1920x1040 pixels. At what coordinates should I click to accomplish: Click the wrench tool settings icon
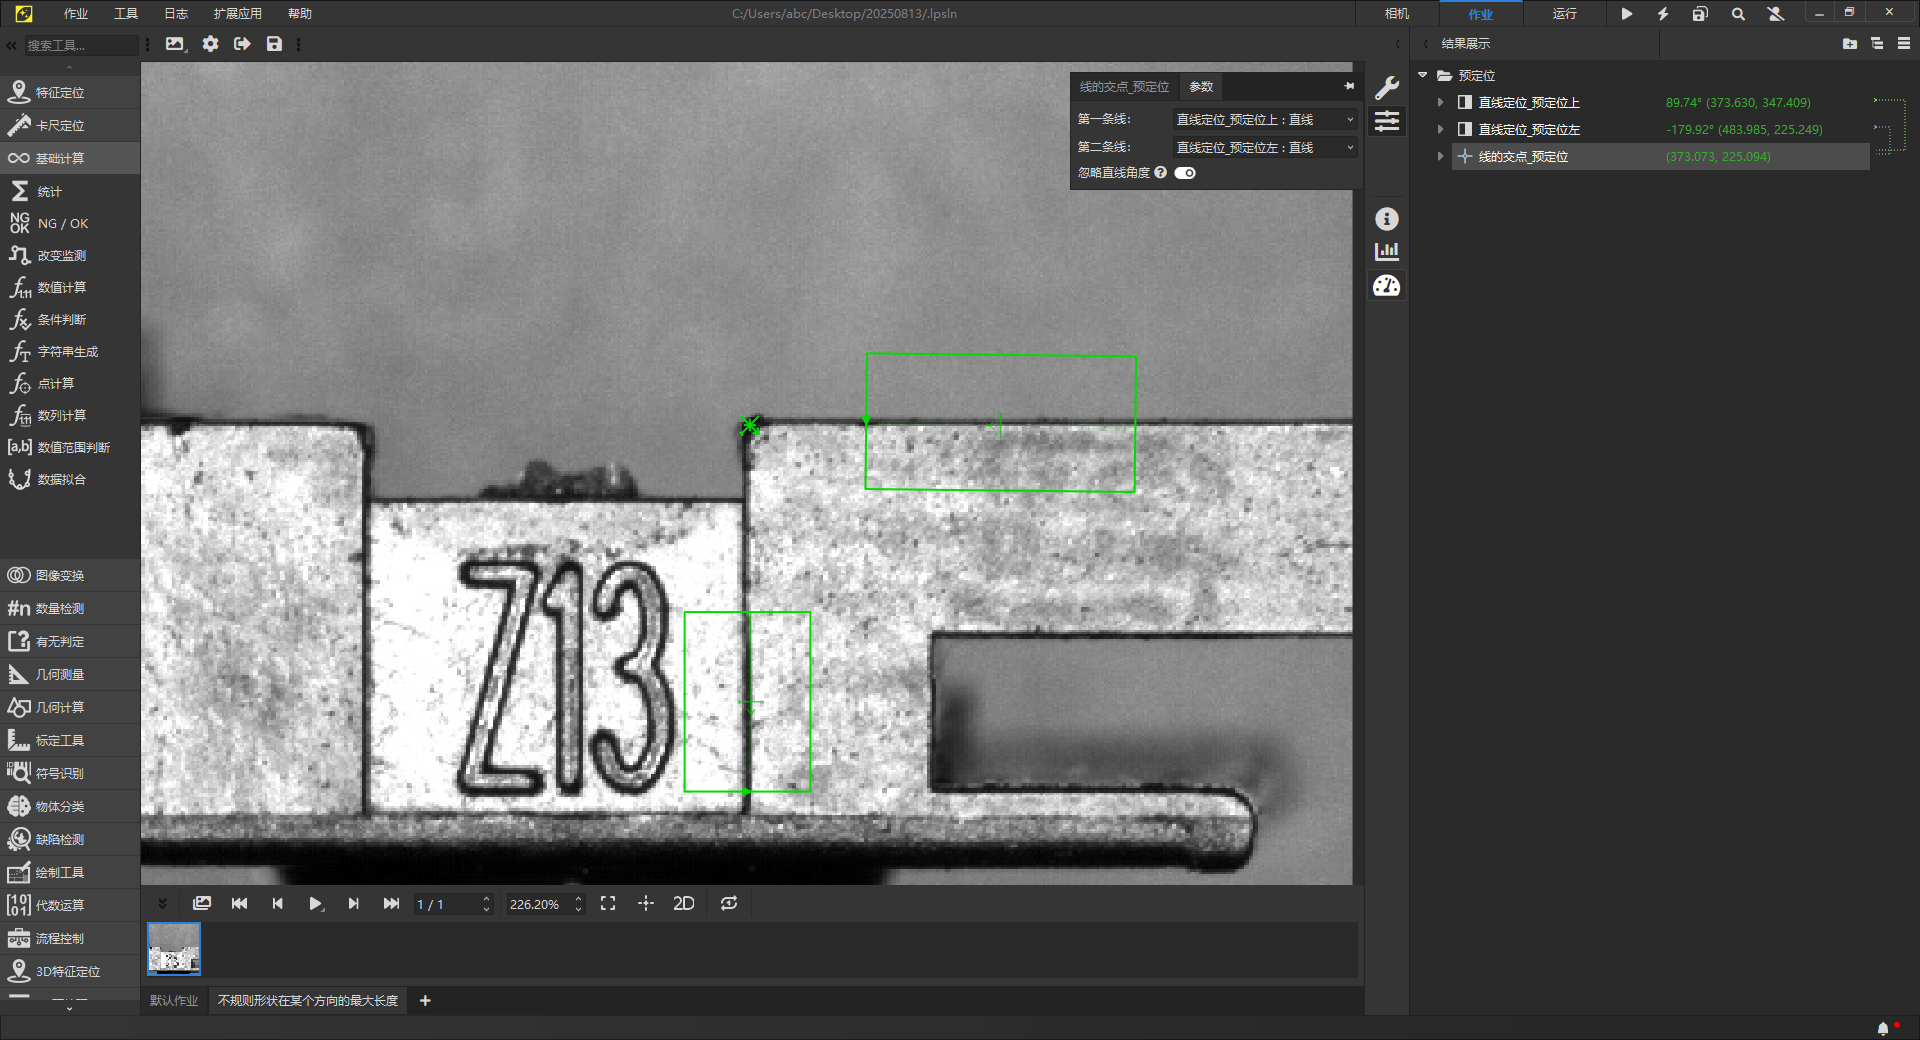pos(1387,88)
